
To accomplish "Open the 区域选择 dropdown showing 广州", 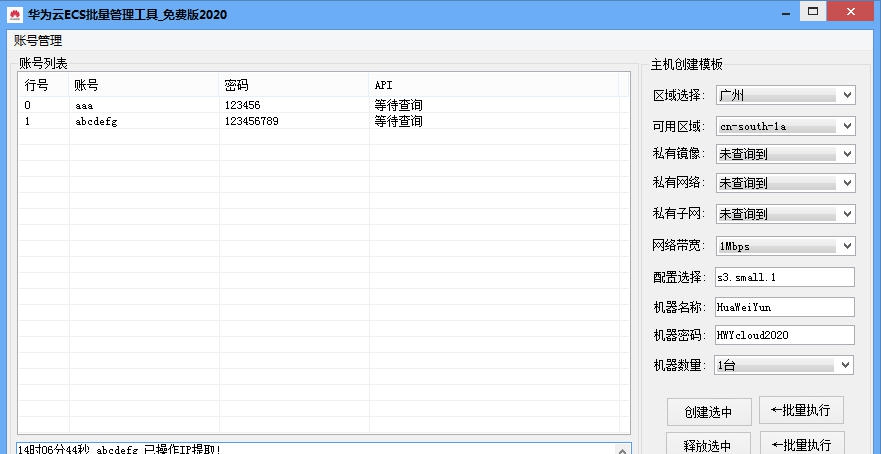I will pos(785,95).
